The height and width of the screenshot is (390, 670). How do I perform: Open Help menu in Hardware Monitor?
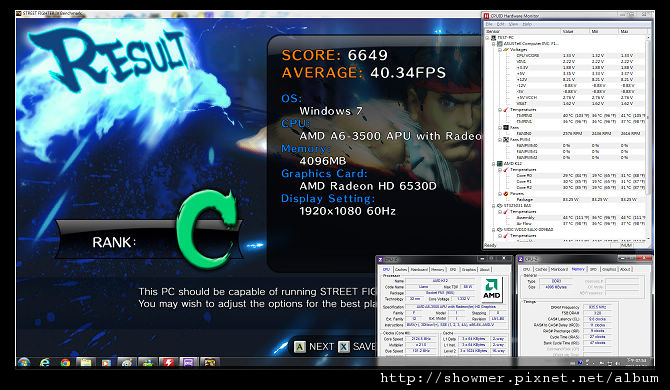527,24
